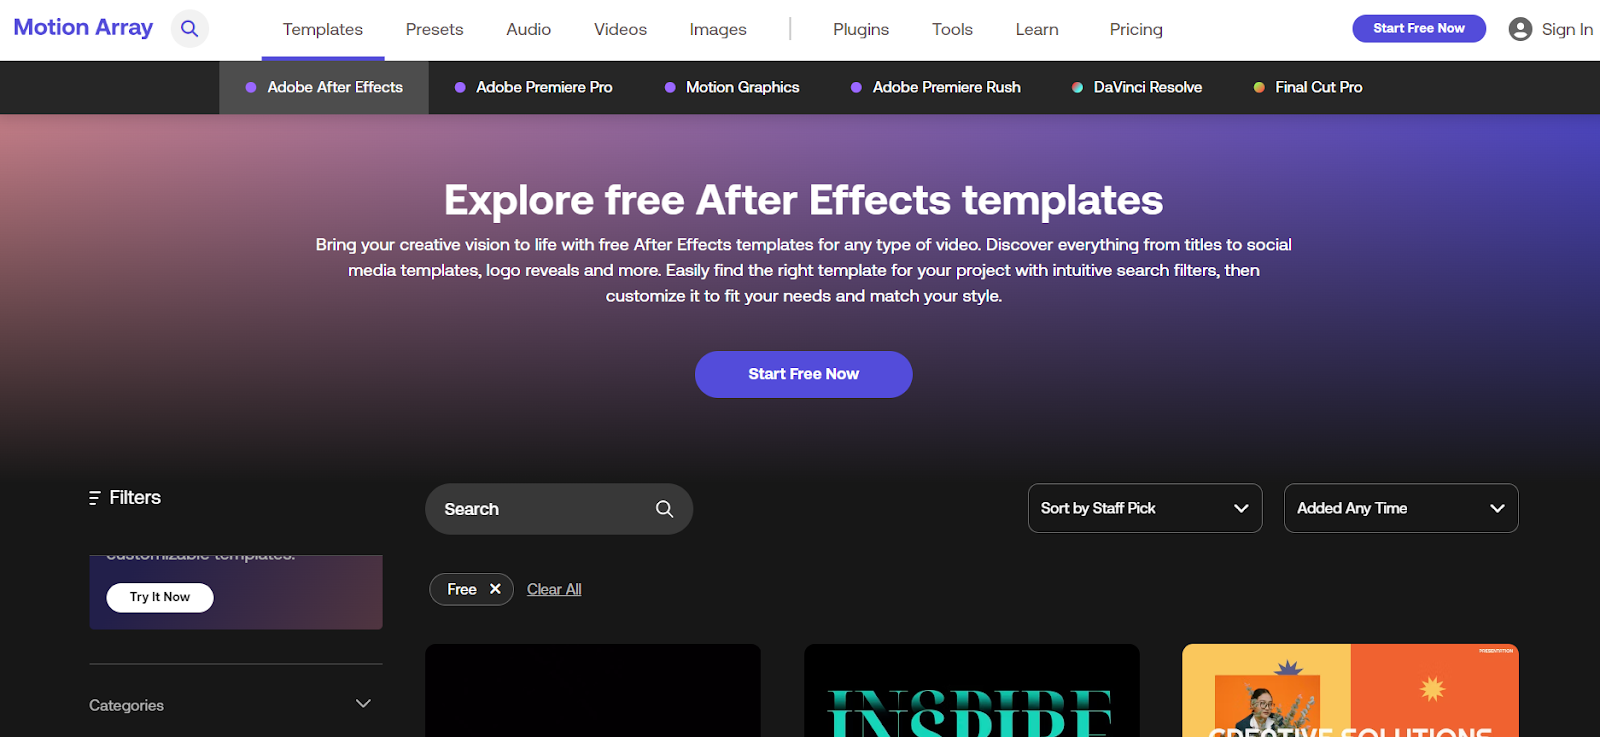
Task: Switch to Final Cut Pro tab
Action: pos(1308,87)
